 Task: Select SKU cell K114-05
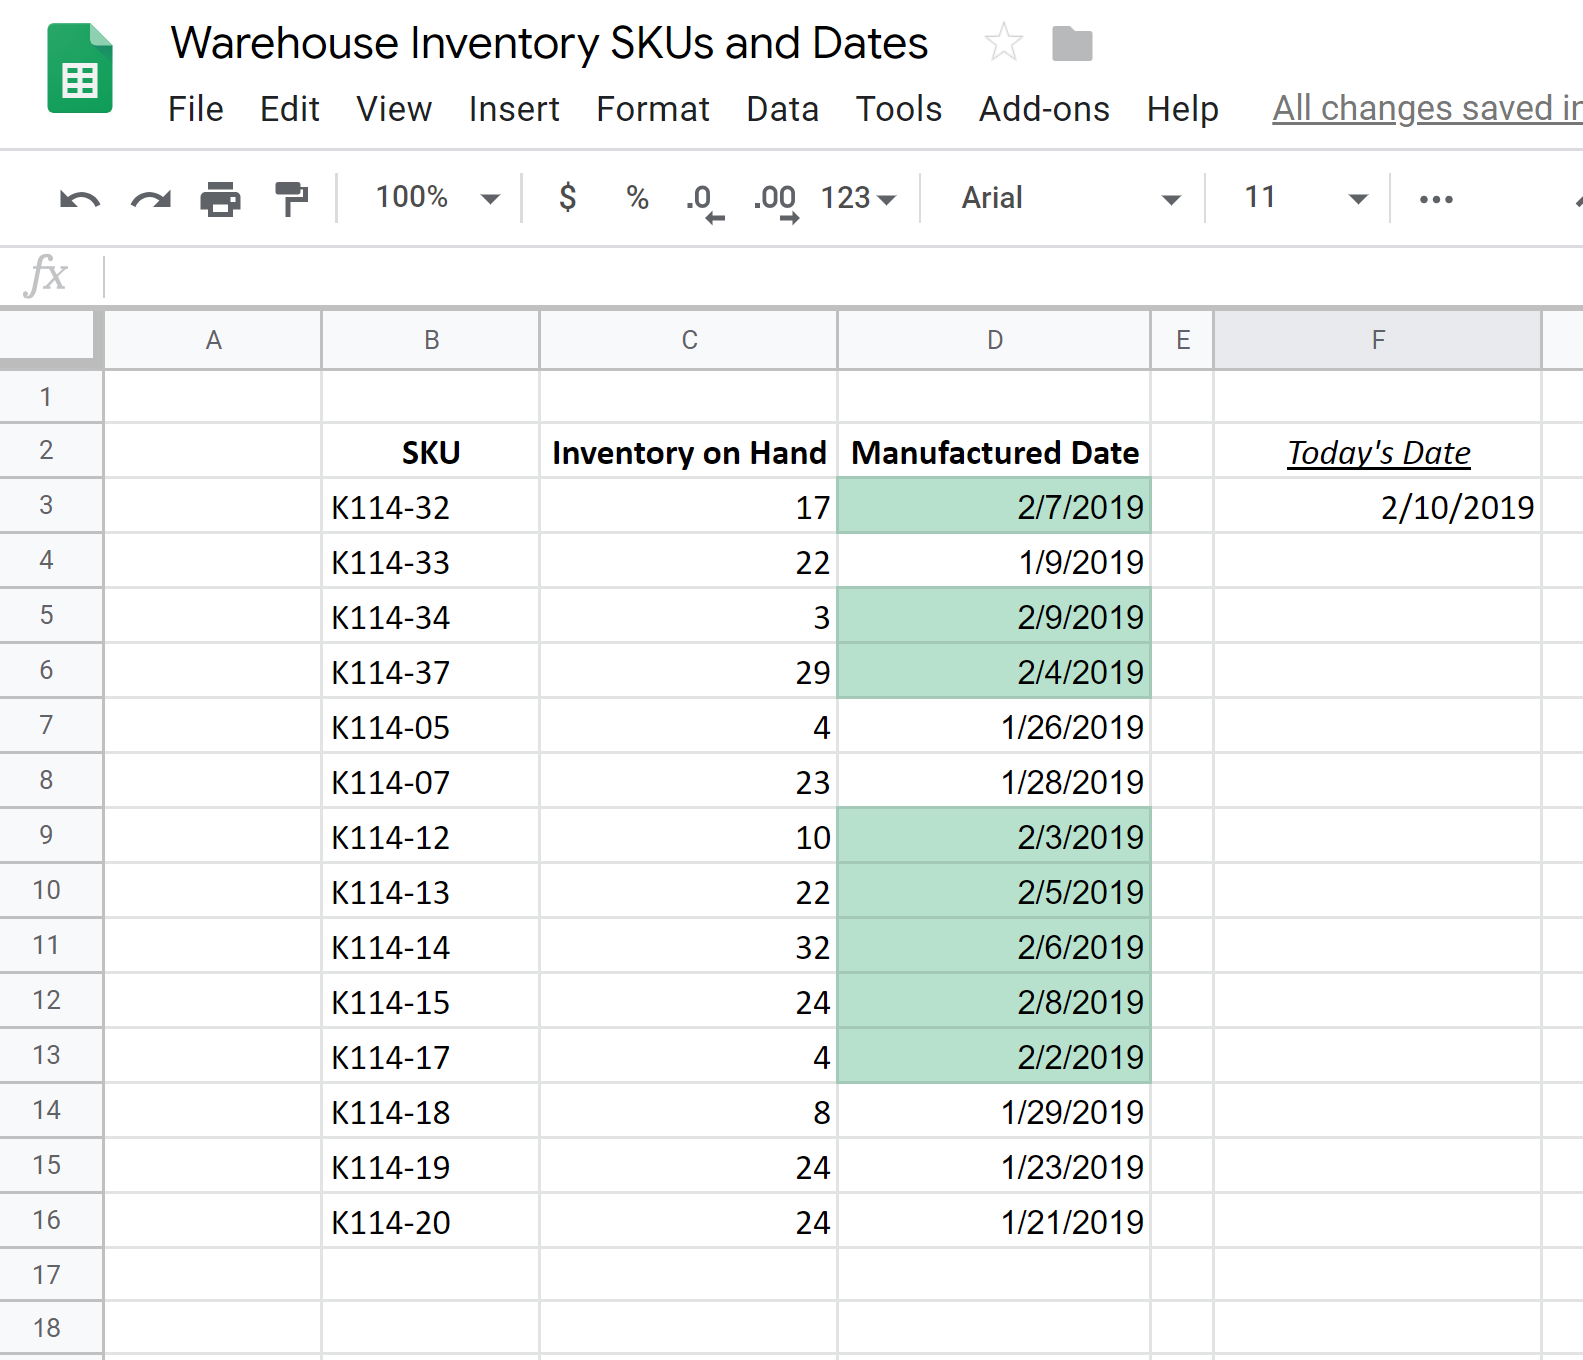click(431, 727)
